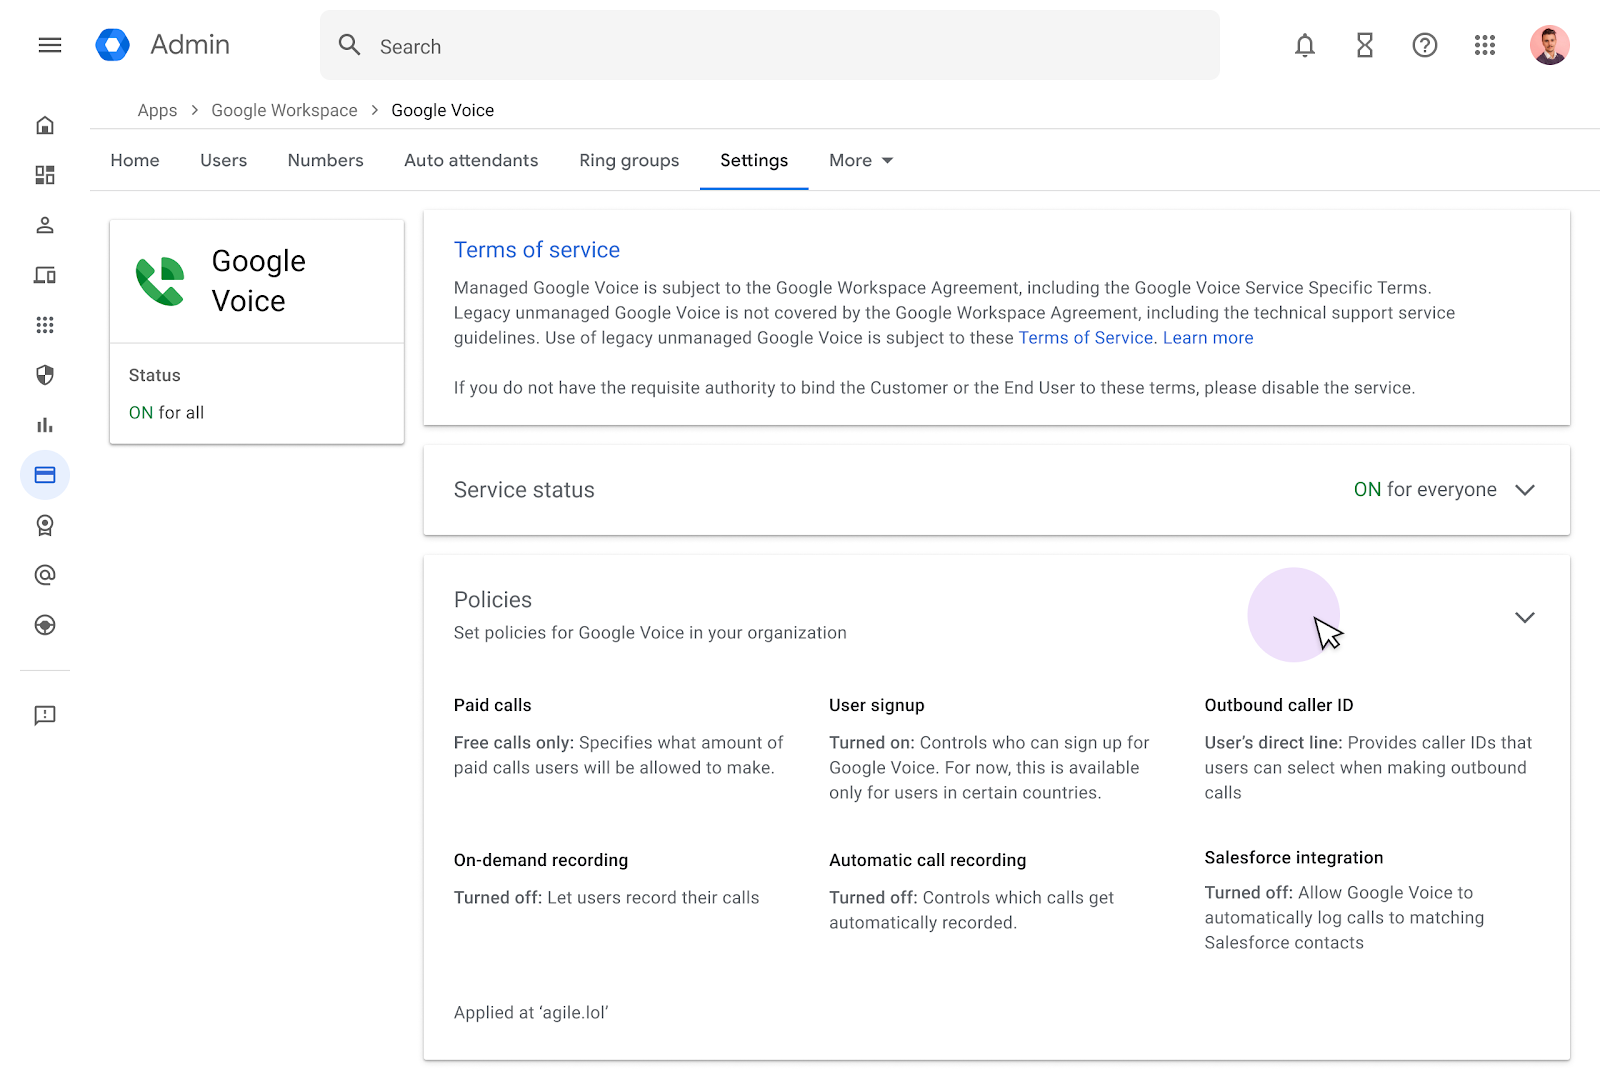Viewport: 1600px width, 1091px height.
Task: Open the Learn more link
Action: click(1208, 338)
